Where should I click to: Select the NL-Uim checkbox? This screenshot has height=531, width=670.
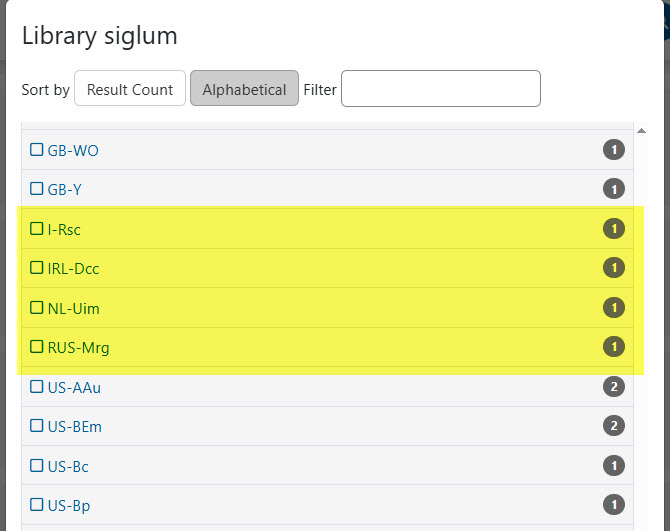(x=37, y=307)
